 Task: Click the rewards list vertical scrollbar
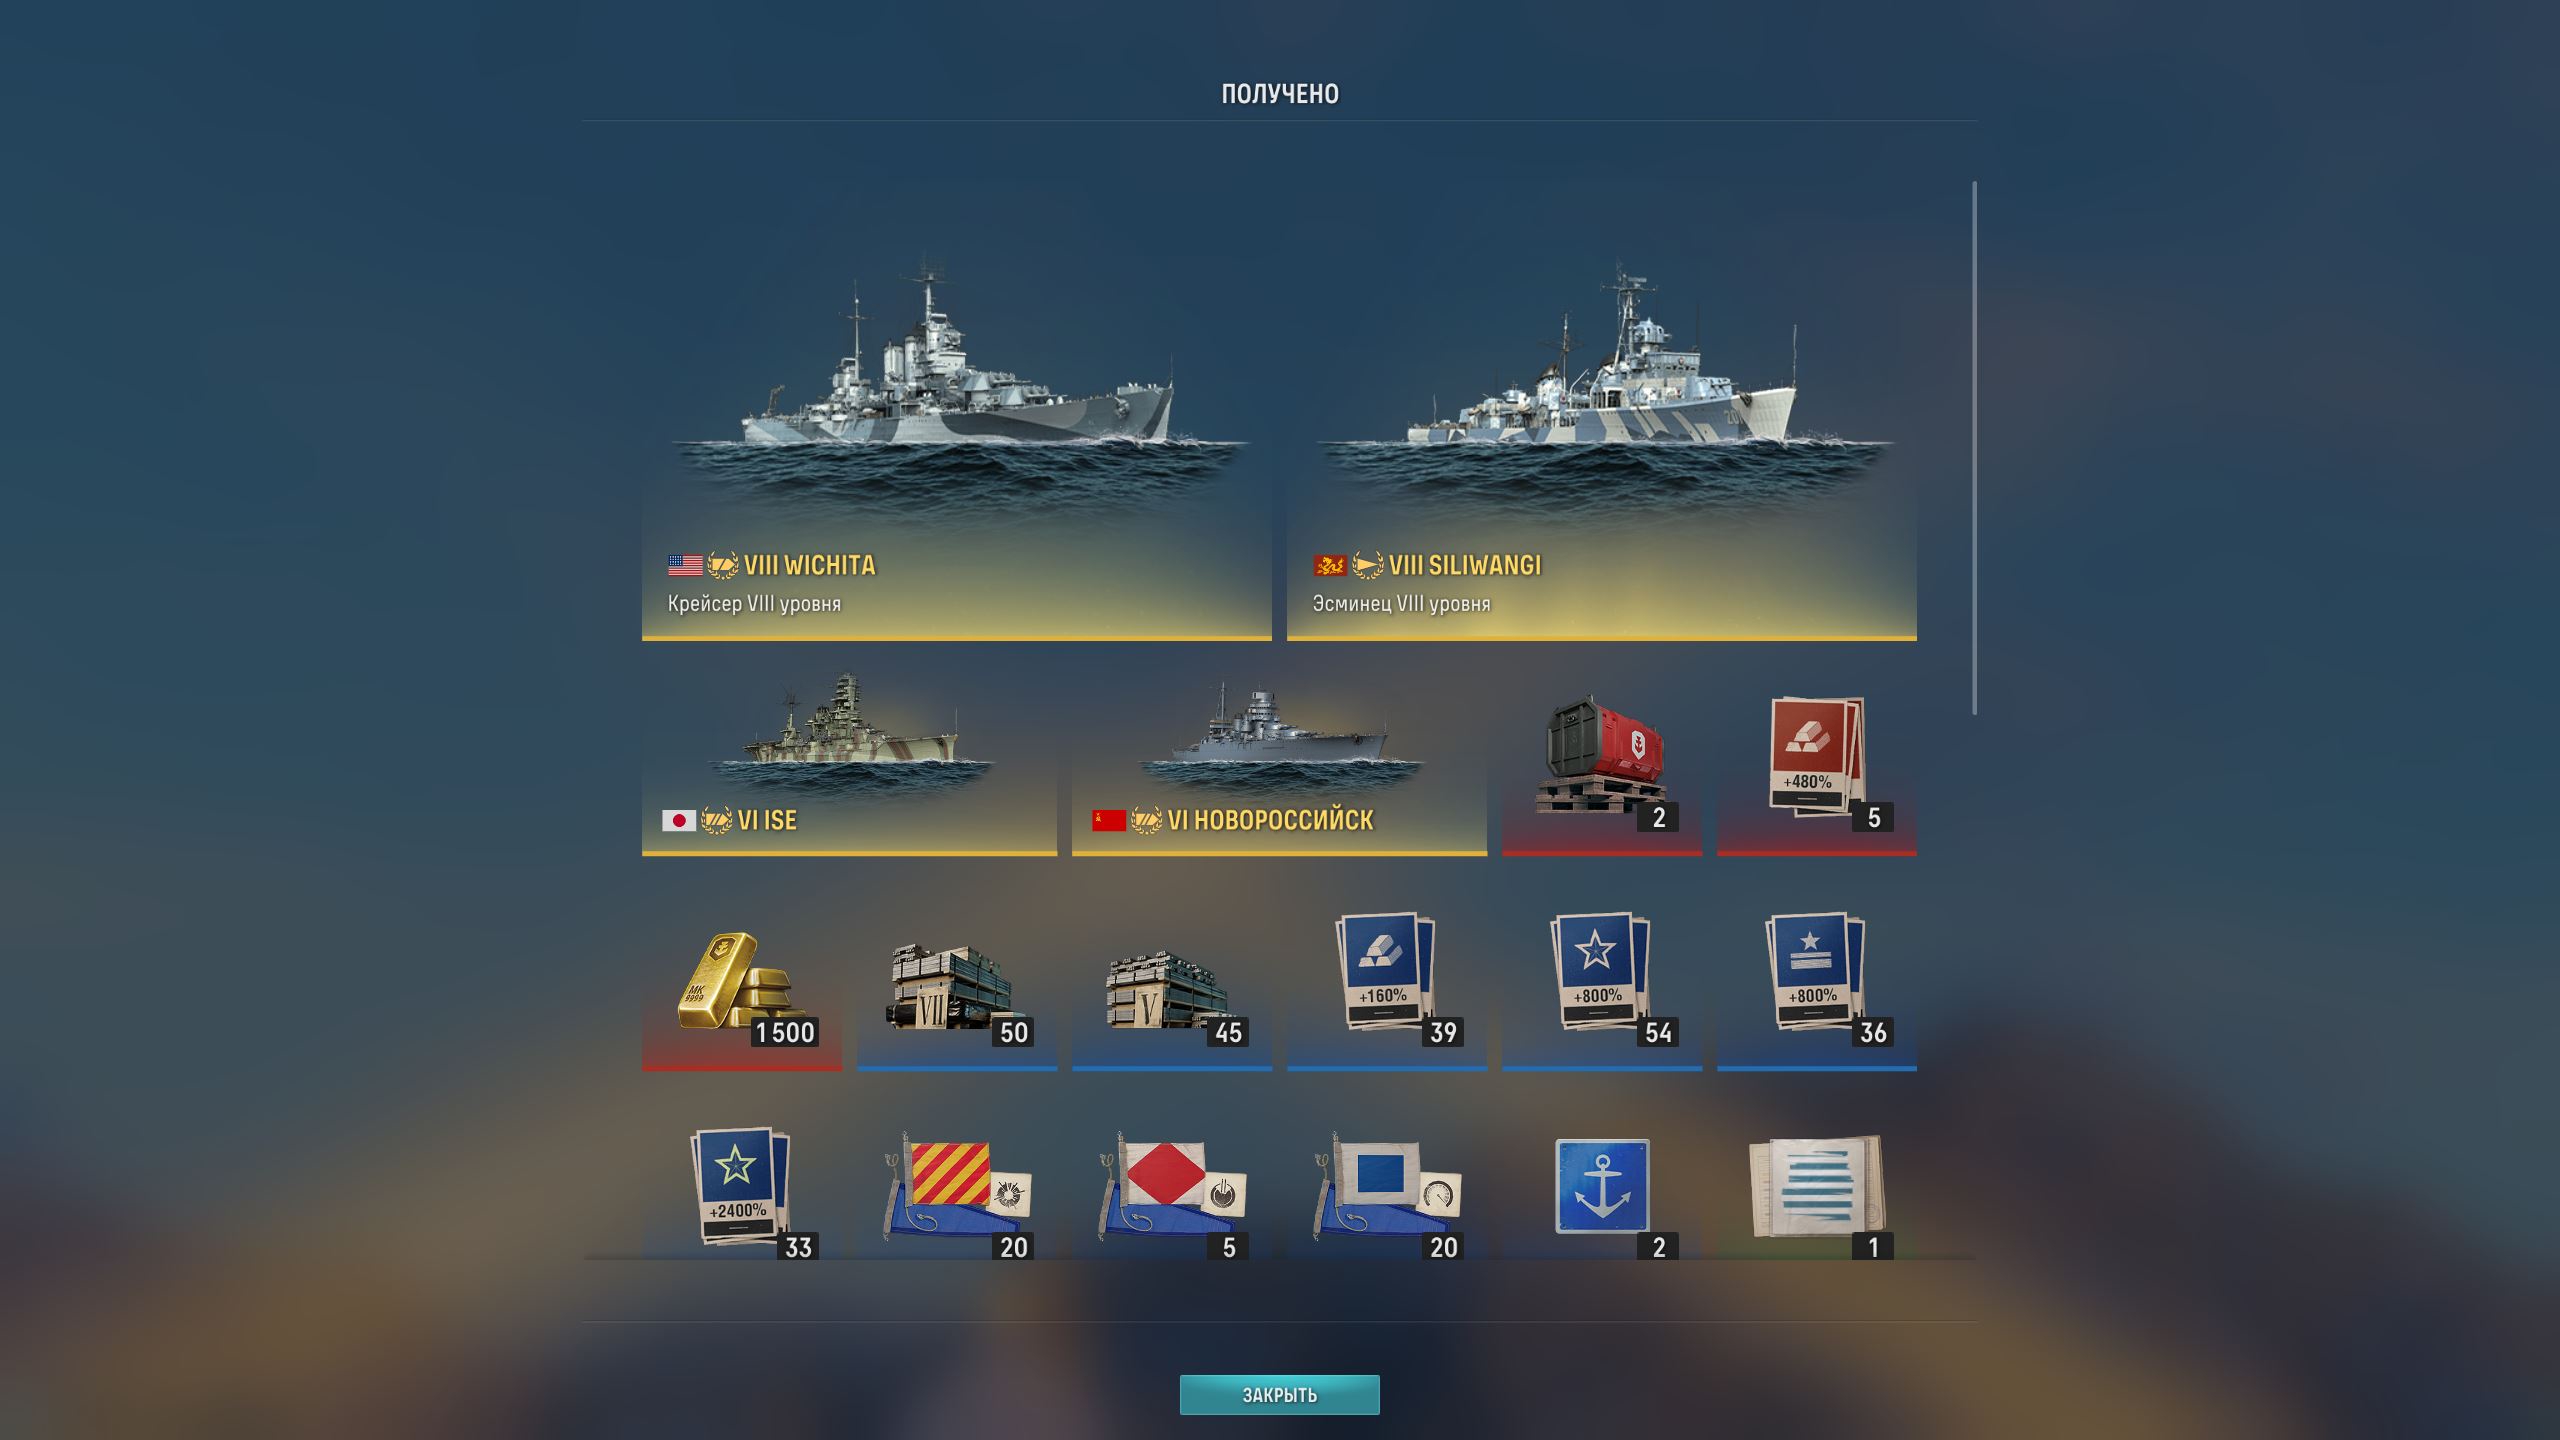pyautogui.click(x=1974, y=448)
